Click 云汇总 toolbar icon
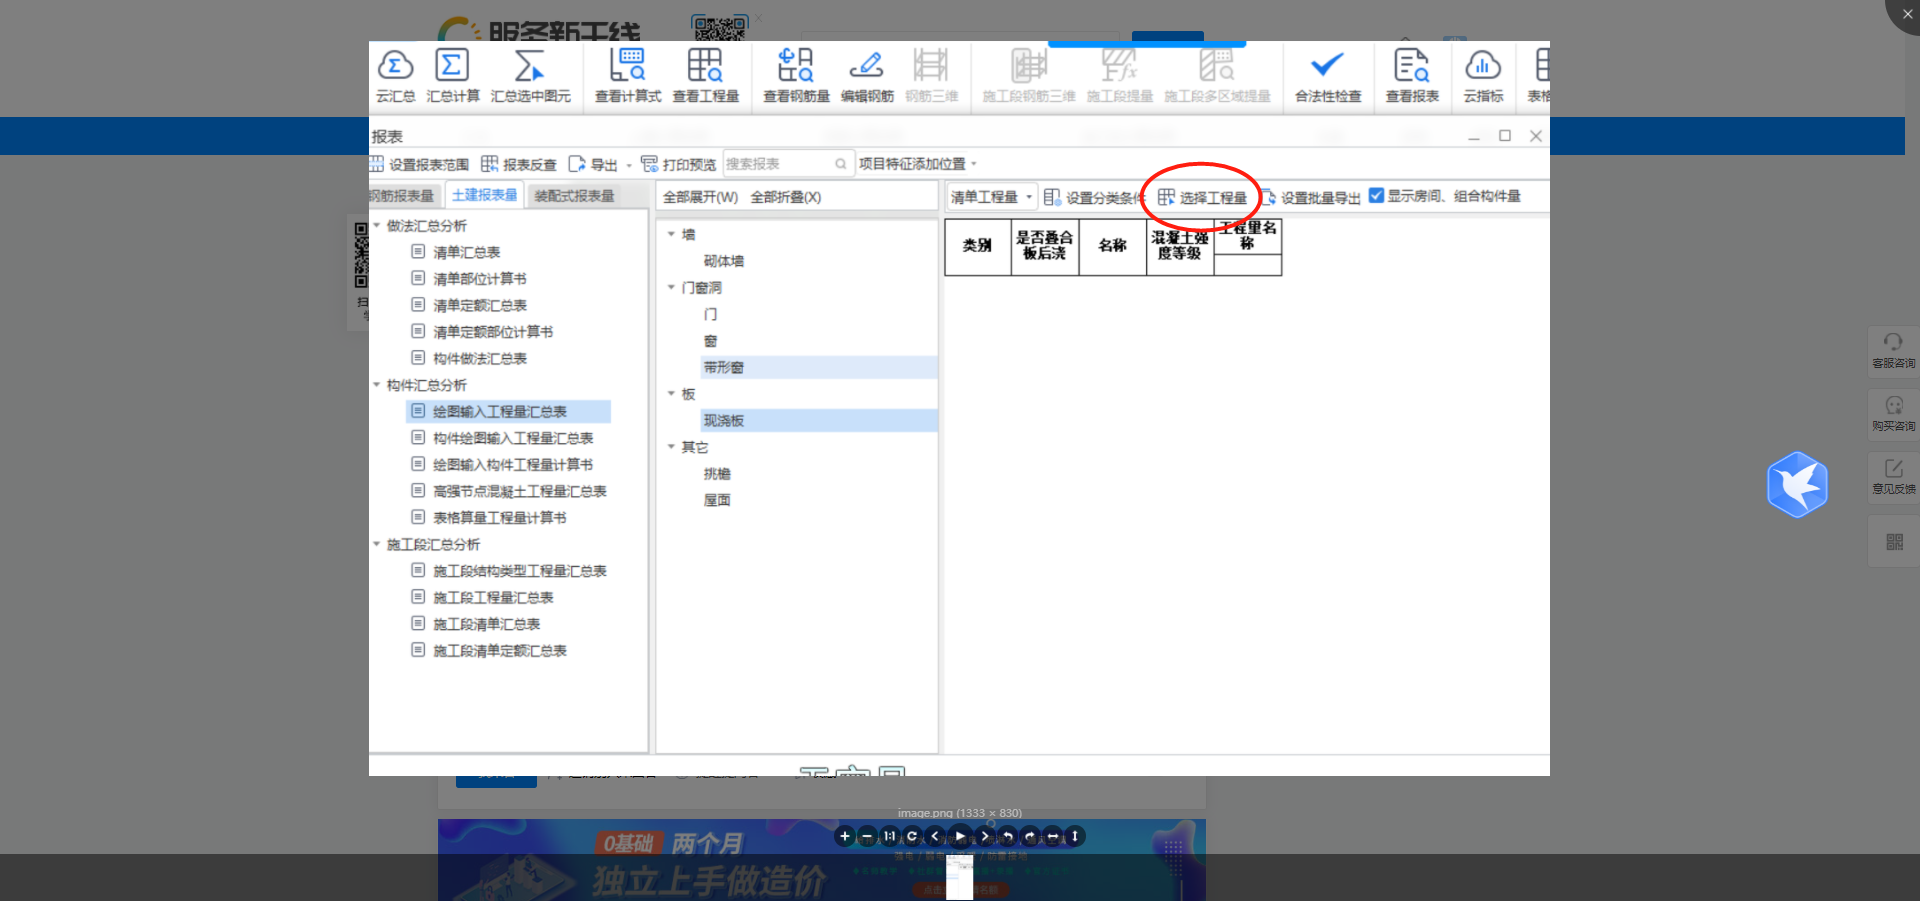The height and width of the screenshot is (901, 1920). (x=395, y=77)
